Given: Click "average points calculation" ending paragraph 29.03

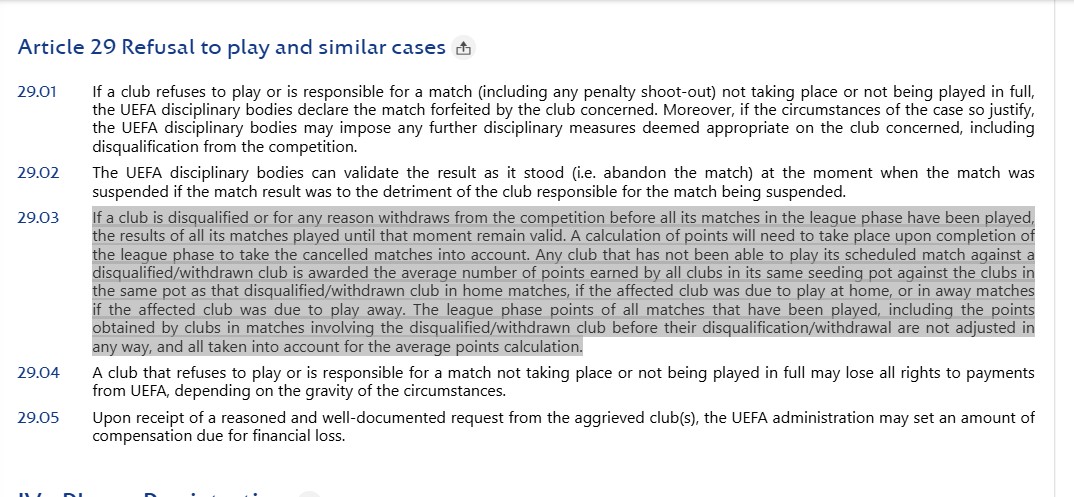Looking at the screenshot, I should (482, 347).
